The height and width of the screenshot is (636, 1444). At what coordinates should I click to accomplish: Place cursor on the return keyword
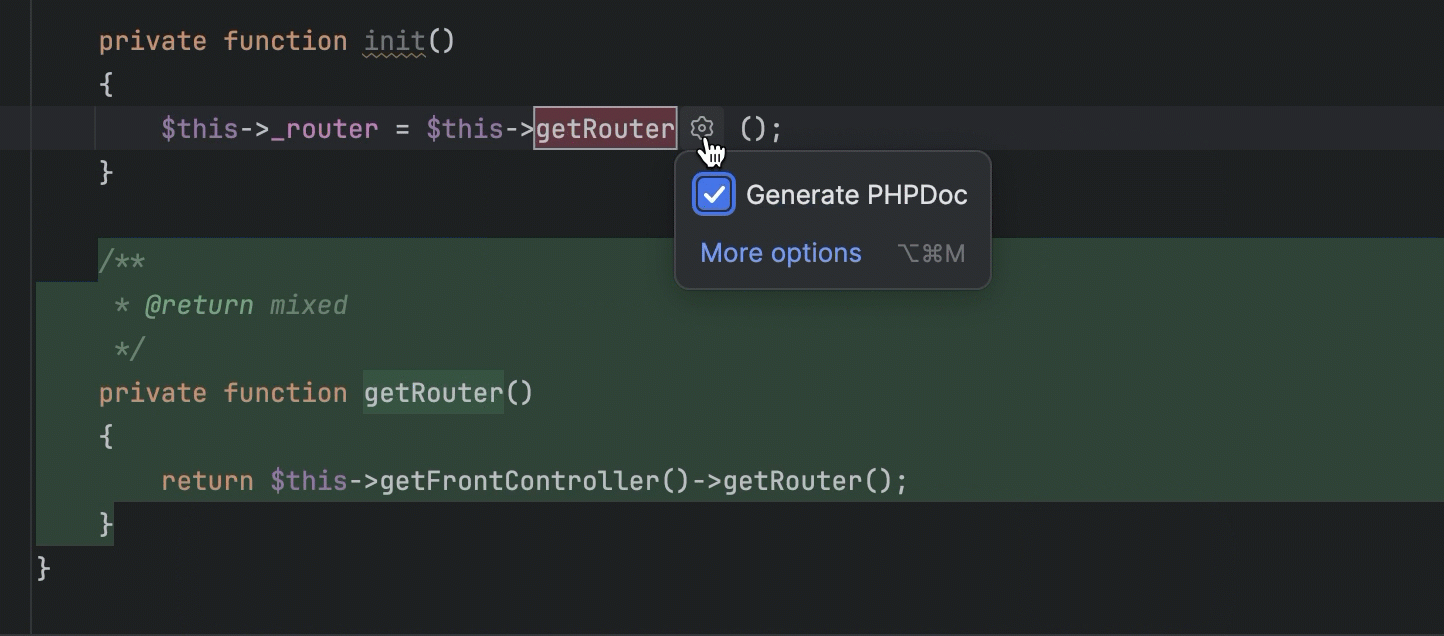(x=206, y=480)
